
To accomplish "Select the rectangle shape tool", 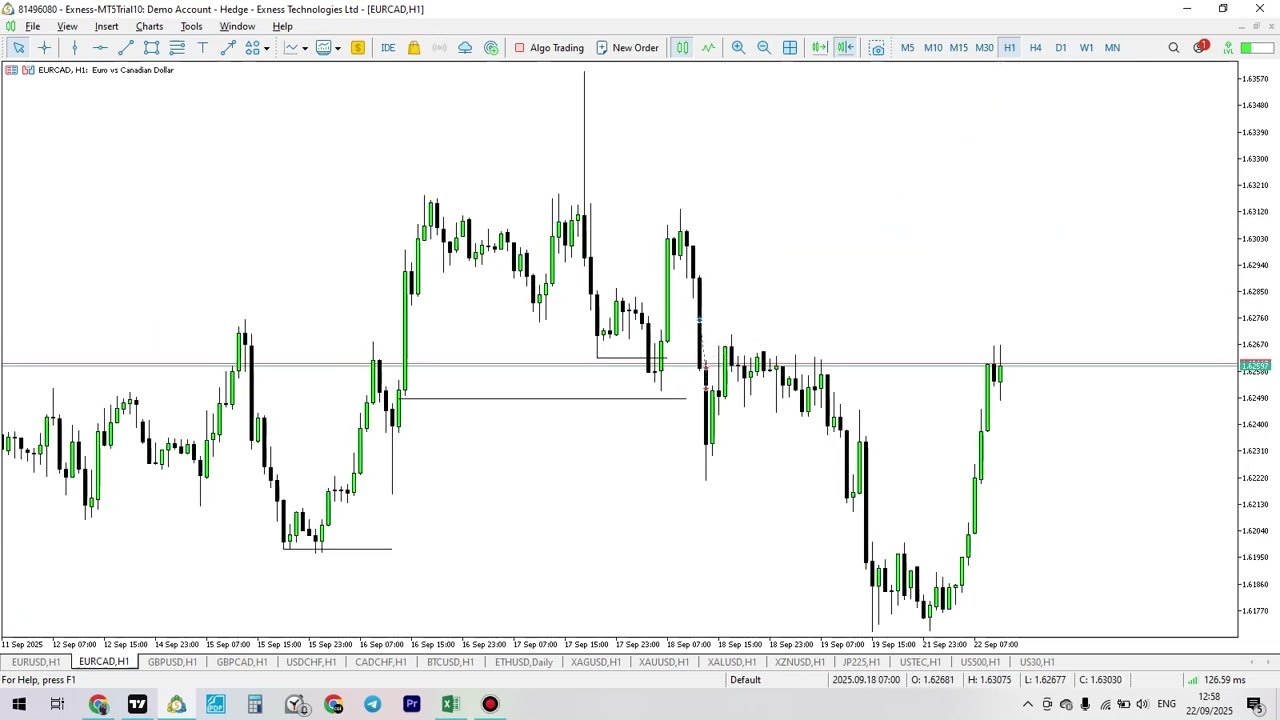I will (152, 48).
